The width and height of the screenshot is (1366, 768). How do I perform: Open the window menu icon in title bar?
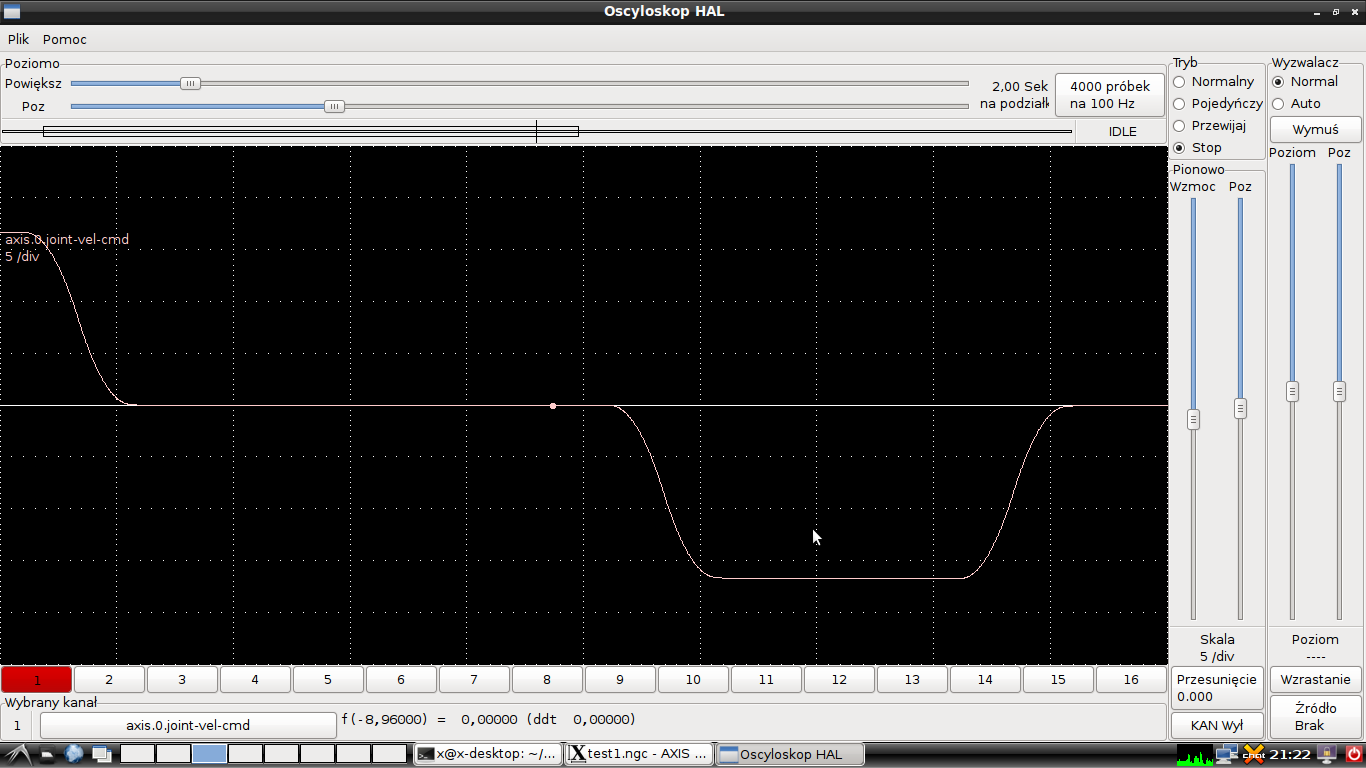pyautogui.click(x=12, y=11)
